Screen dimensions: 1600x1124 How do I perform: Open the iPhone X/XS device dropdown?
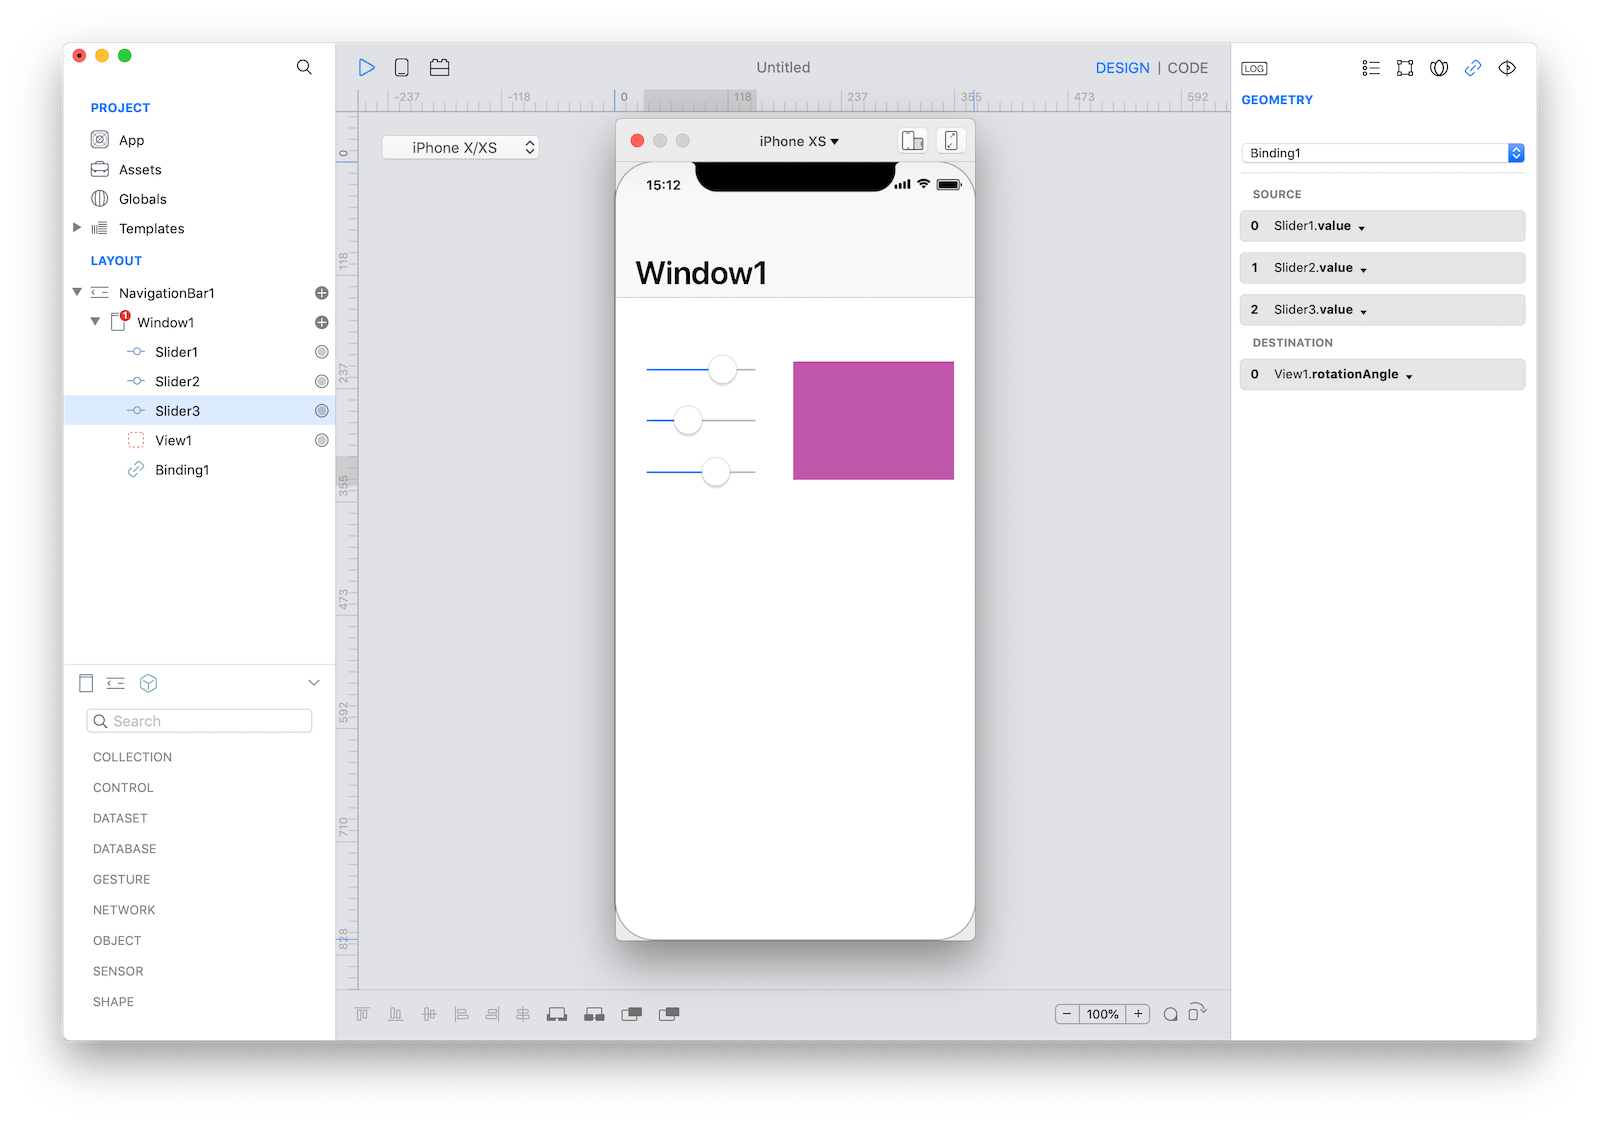point(461,147)
